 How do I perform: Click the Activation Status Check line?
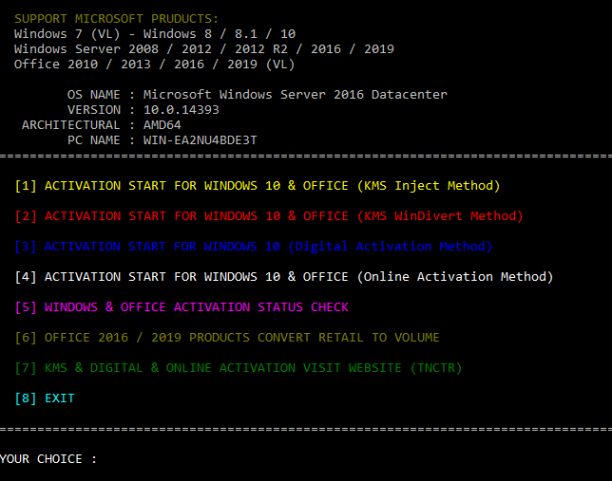[x=181, y=307]
